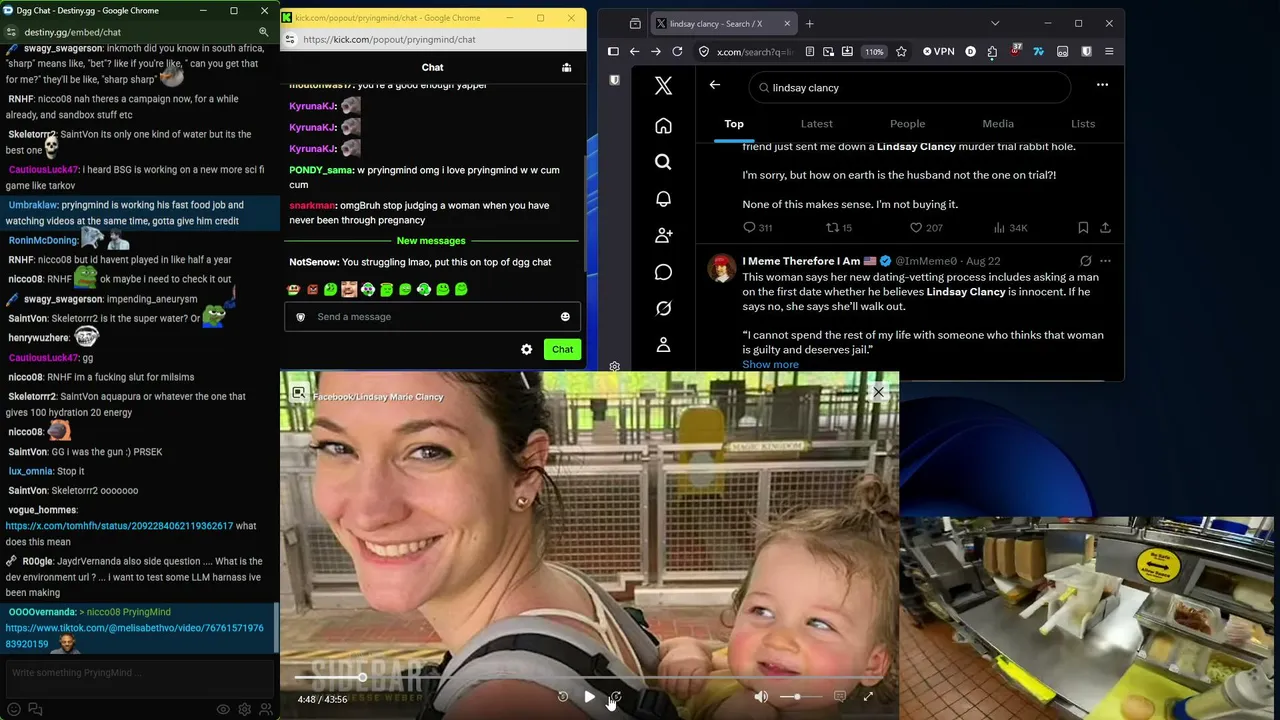The height and width of the screenshot is (720, 1280).
Task: Rewind the video with skip-back button
Action: pyautogui.click(x=562, y=697)
